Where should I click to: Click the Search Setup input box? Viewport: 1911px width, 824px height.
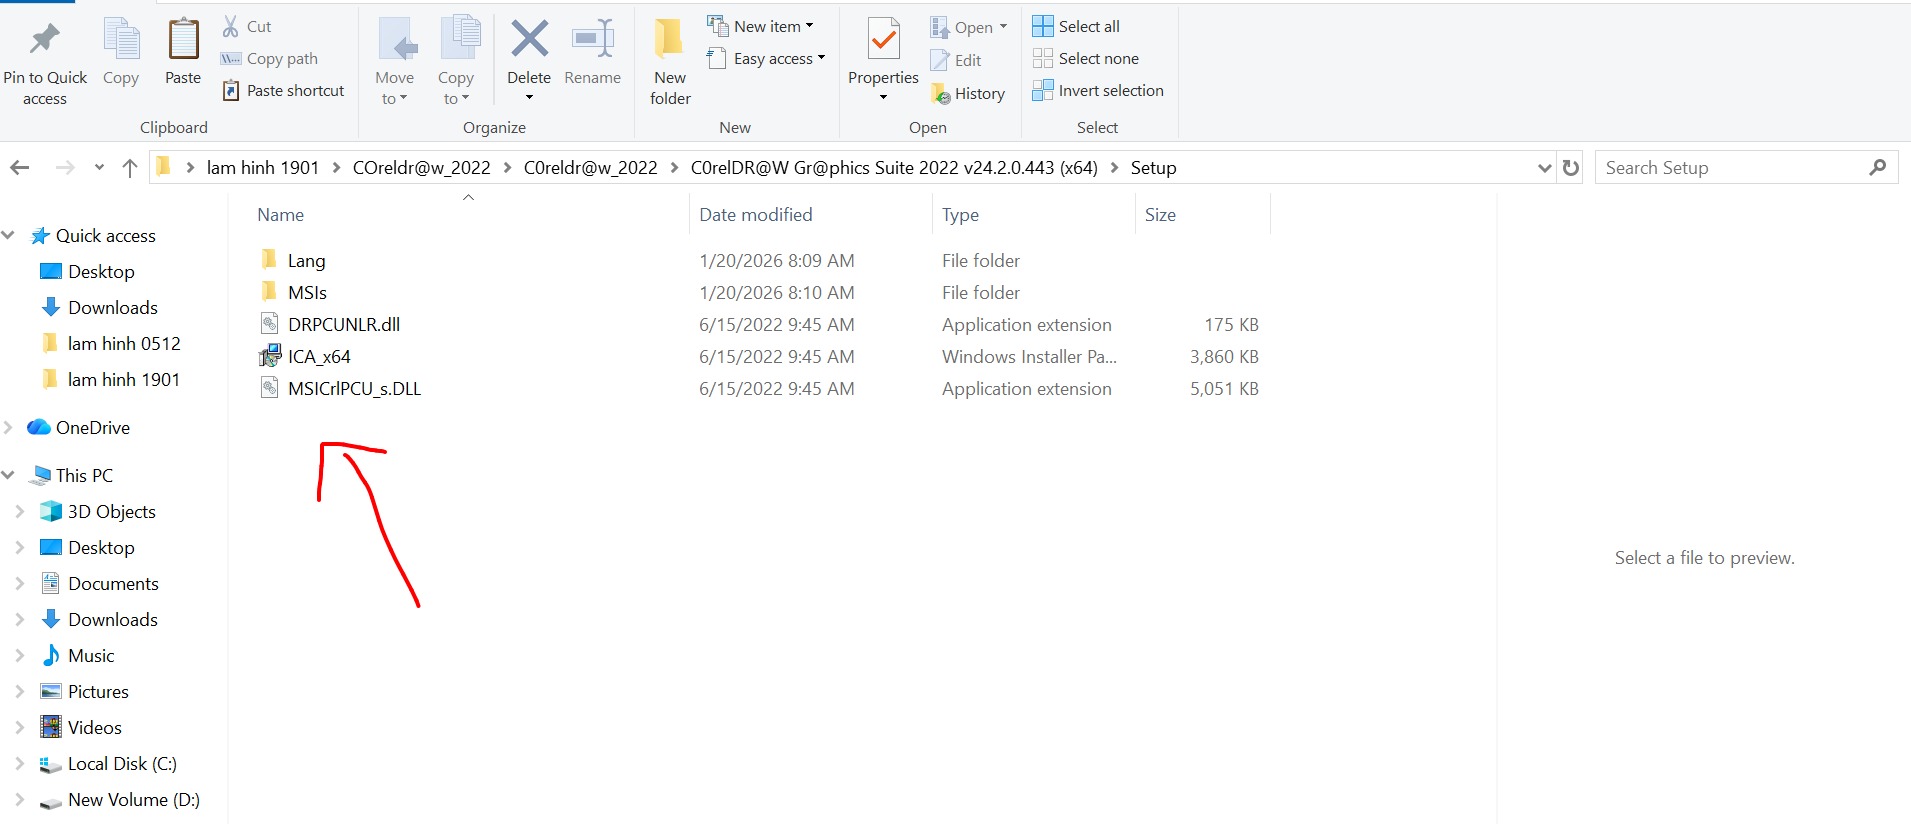tap(1730, 168)
